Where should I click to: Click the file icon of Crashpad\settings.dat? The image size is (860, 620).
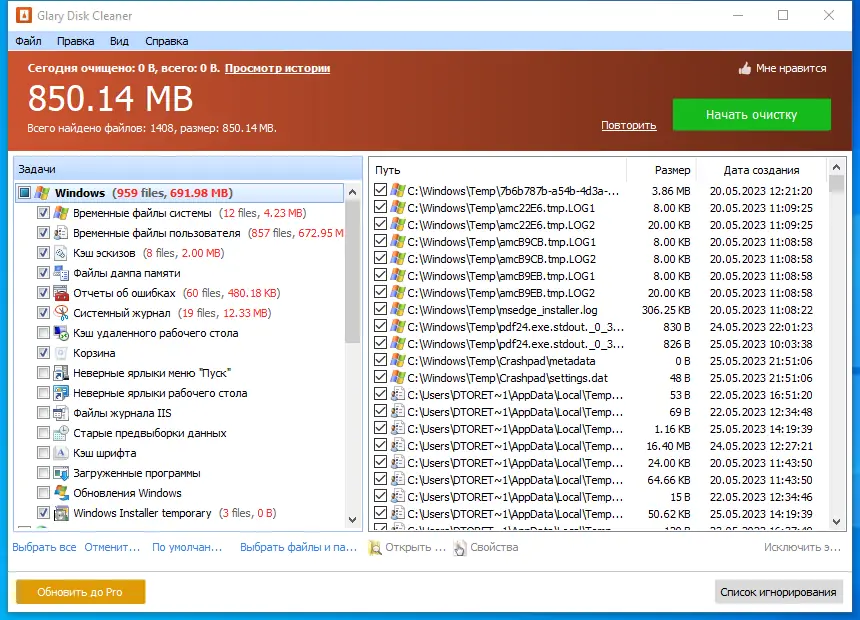[398, 377]
